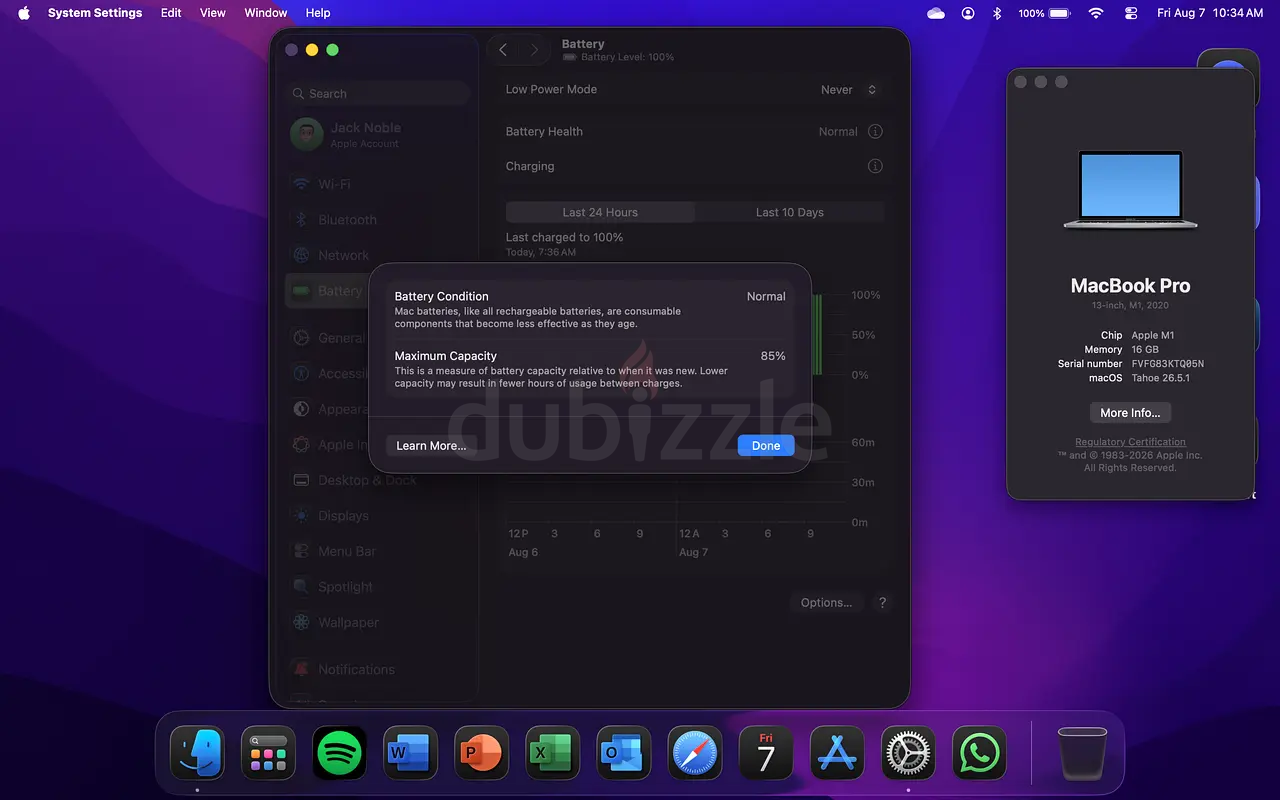Viewport: 1280px width, 800px height.
Task: Go back using the left chevron in Settings
Action: 503,49
